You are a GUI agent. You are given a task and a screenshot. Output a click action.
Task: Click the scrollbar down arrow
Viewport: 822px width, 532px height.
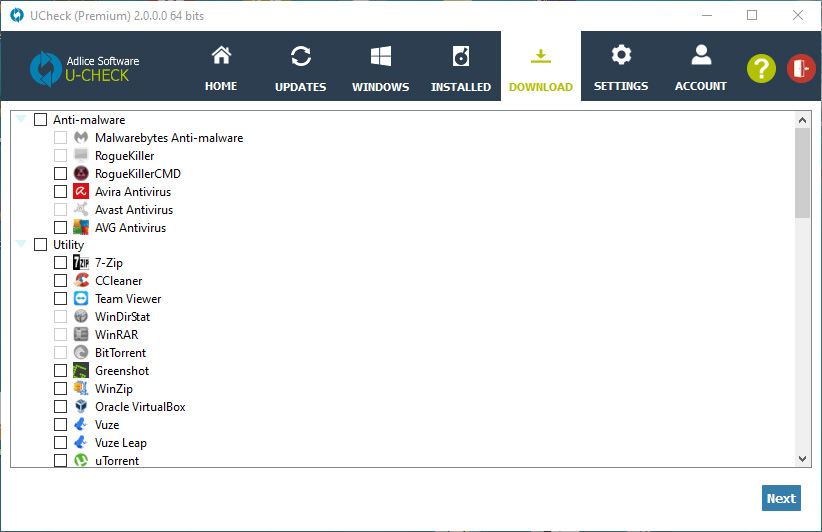(x=802, y=458)
